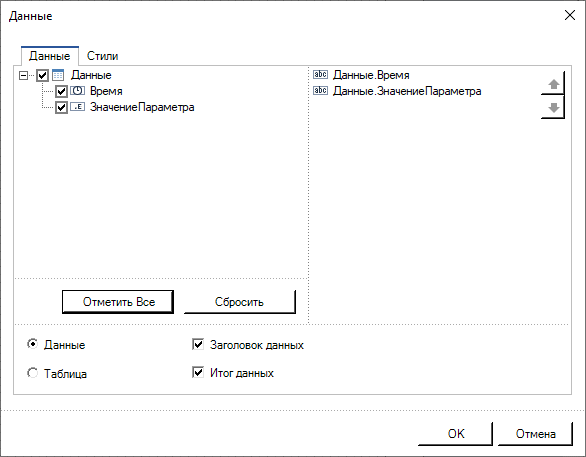Click the Отметить Все button

click(x=118, y=302)
